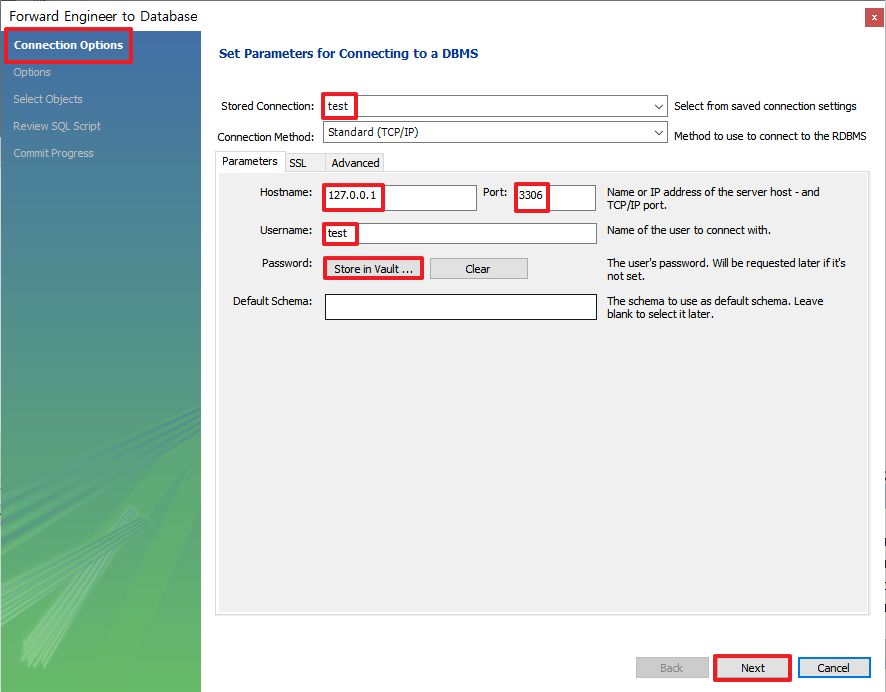Click the 'Name of the user to connect with.' hint
The height and width of the screenshot is (692, 886).
coord(689,230)
